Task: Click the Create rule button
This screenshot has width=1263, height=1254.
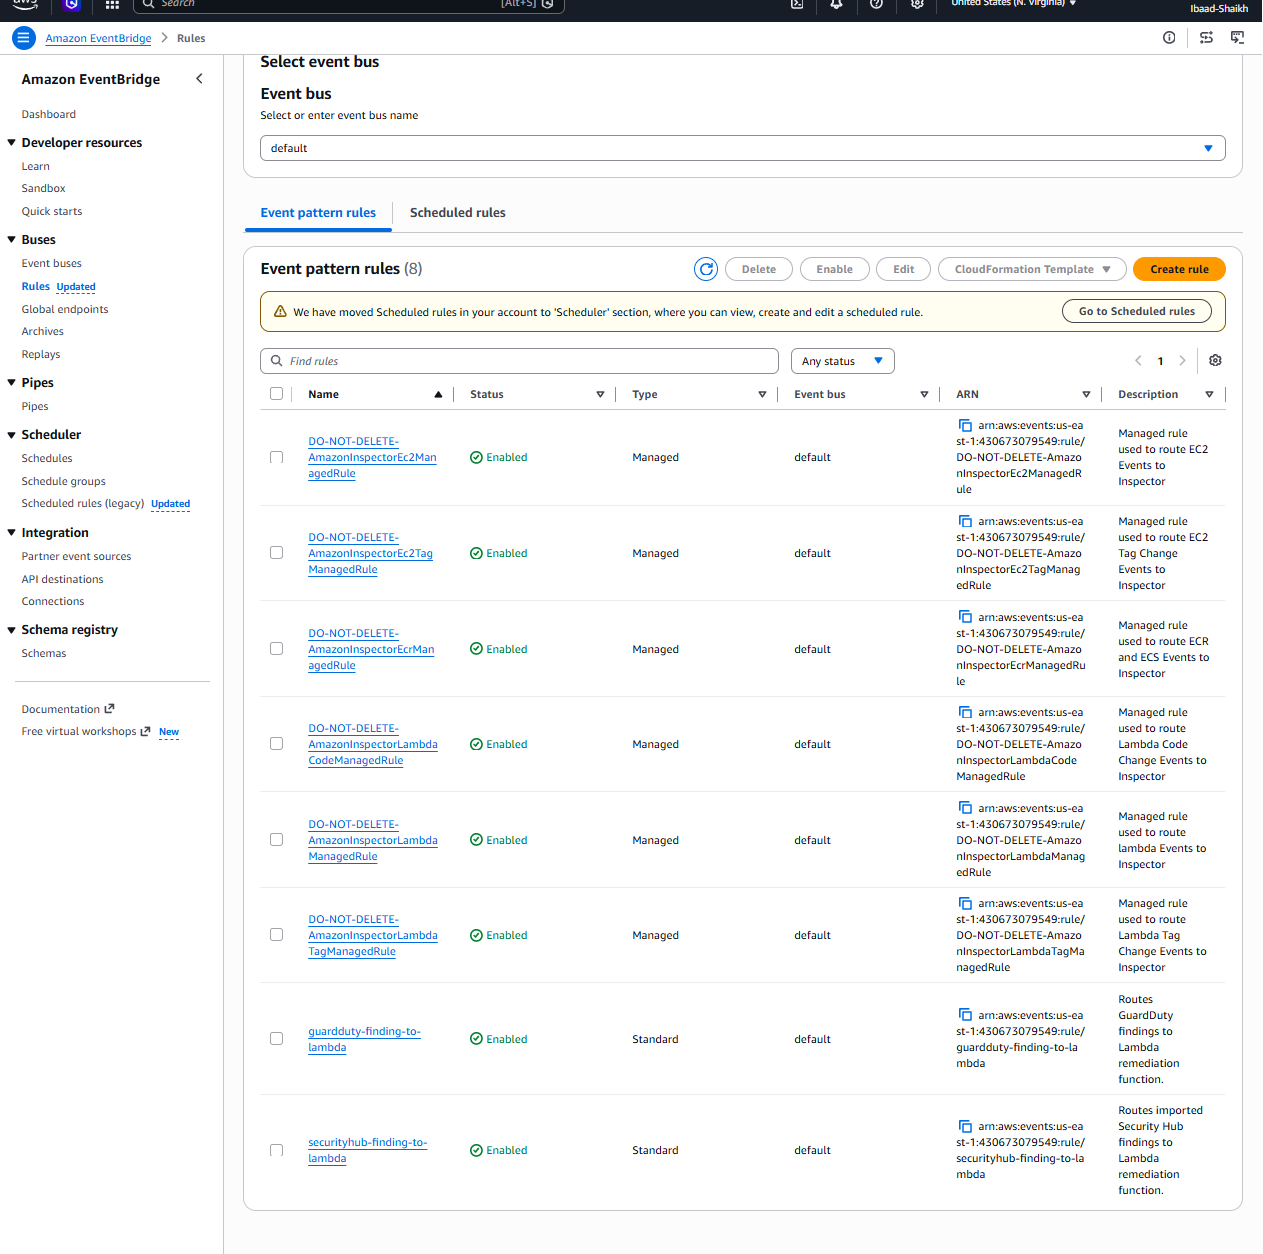Action: coord(1179,269)
